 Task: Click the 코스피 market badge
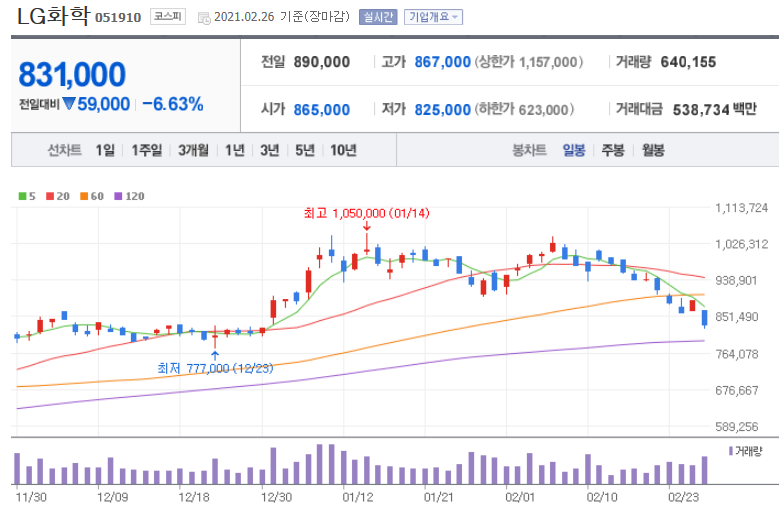[168, 16]
